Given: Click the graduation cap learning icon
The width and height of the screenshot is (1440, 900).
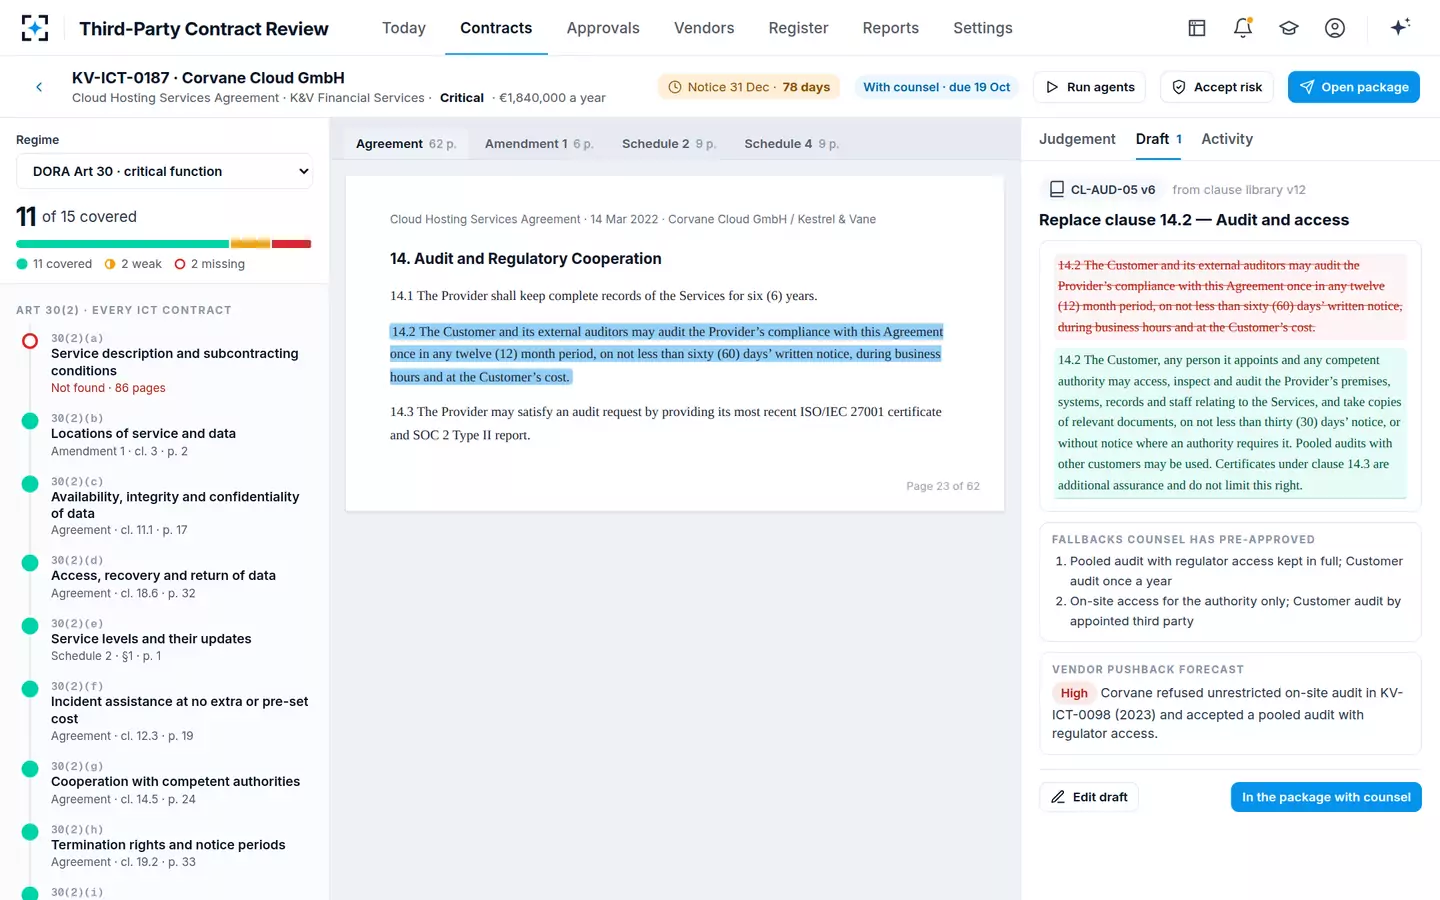Looking at the screenshot, I should tap(1289, 28).
